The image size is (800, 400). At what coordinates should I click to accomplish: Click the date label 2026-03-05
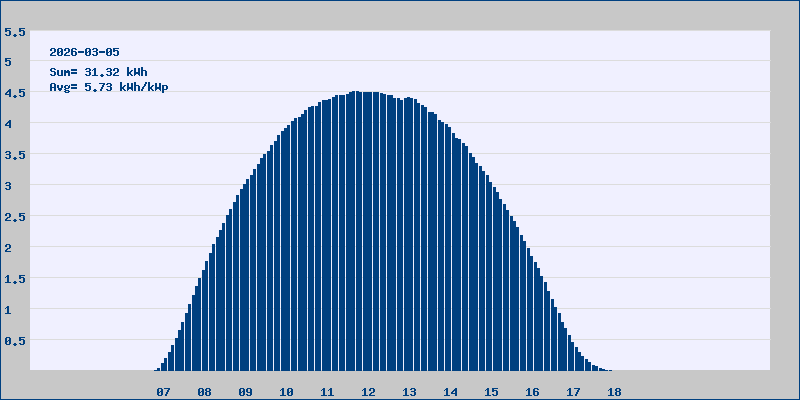85,52
